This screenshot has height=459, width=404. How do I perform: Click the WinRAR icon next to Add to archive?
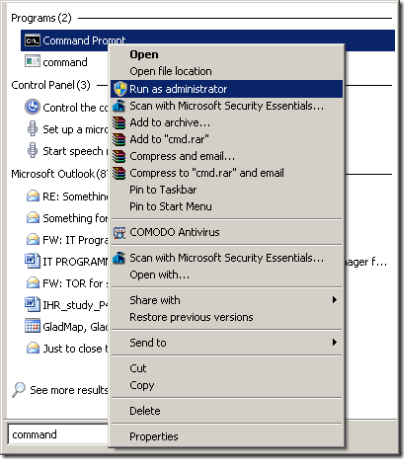pos(119,123)
